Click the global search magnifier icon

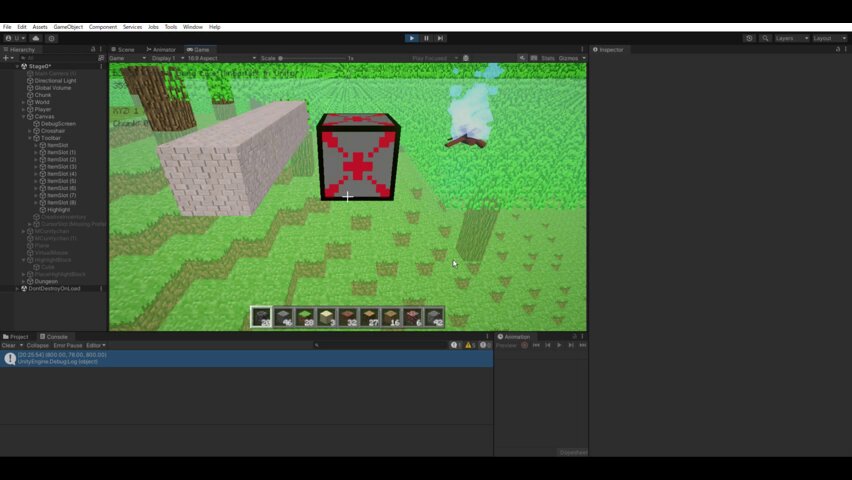765,38
